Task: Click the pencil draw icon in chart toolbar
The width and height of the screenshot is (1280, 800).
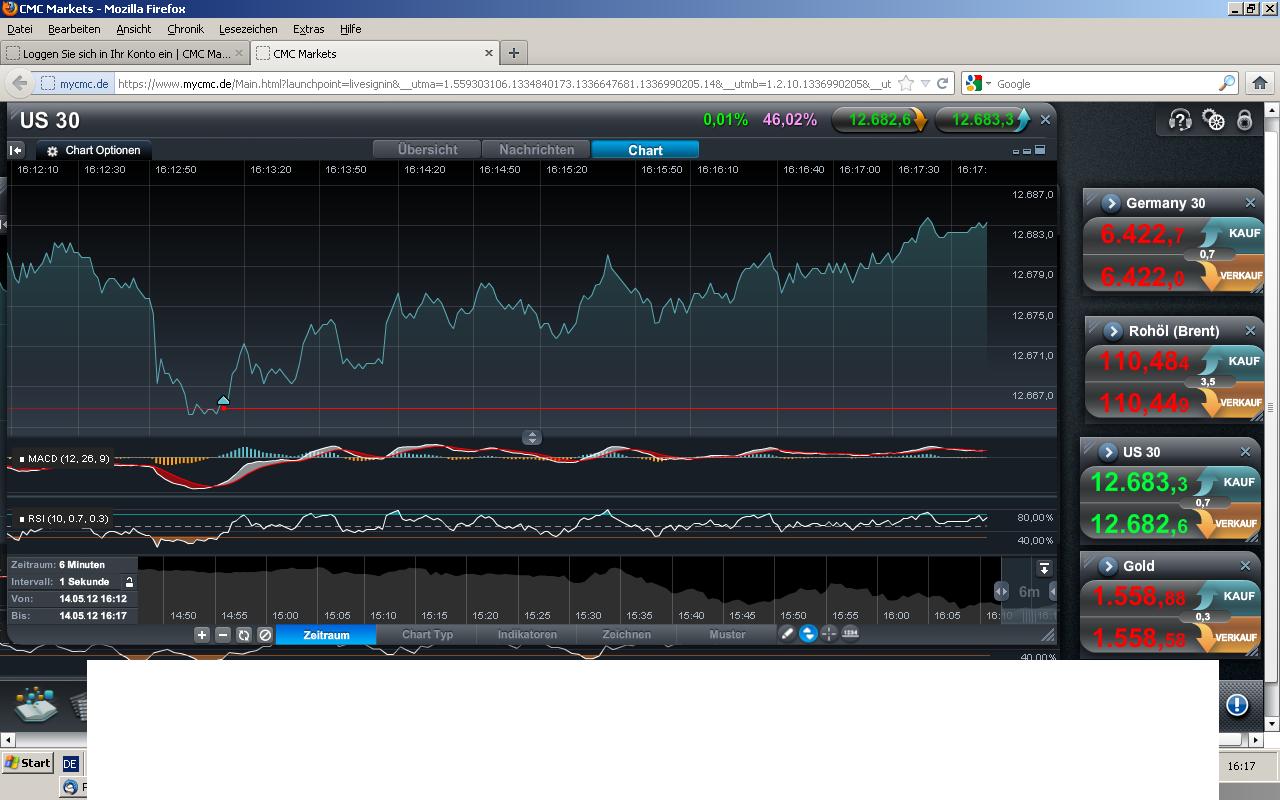Action: pyautogui.click(x=787, y=634)
